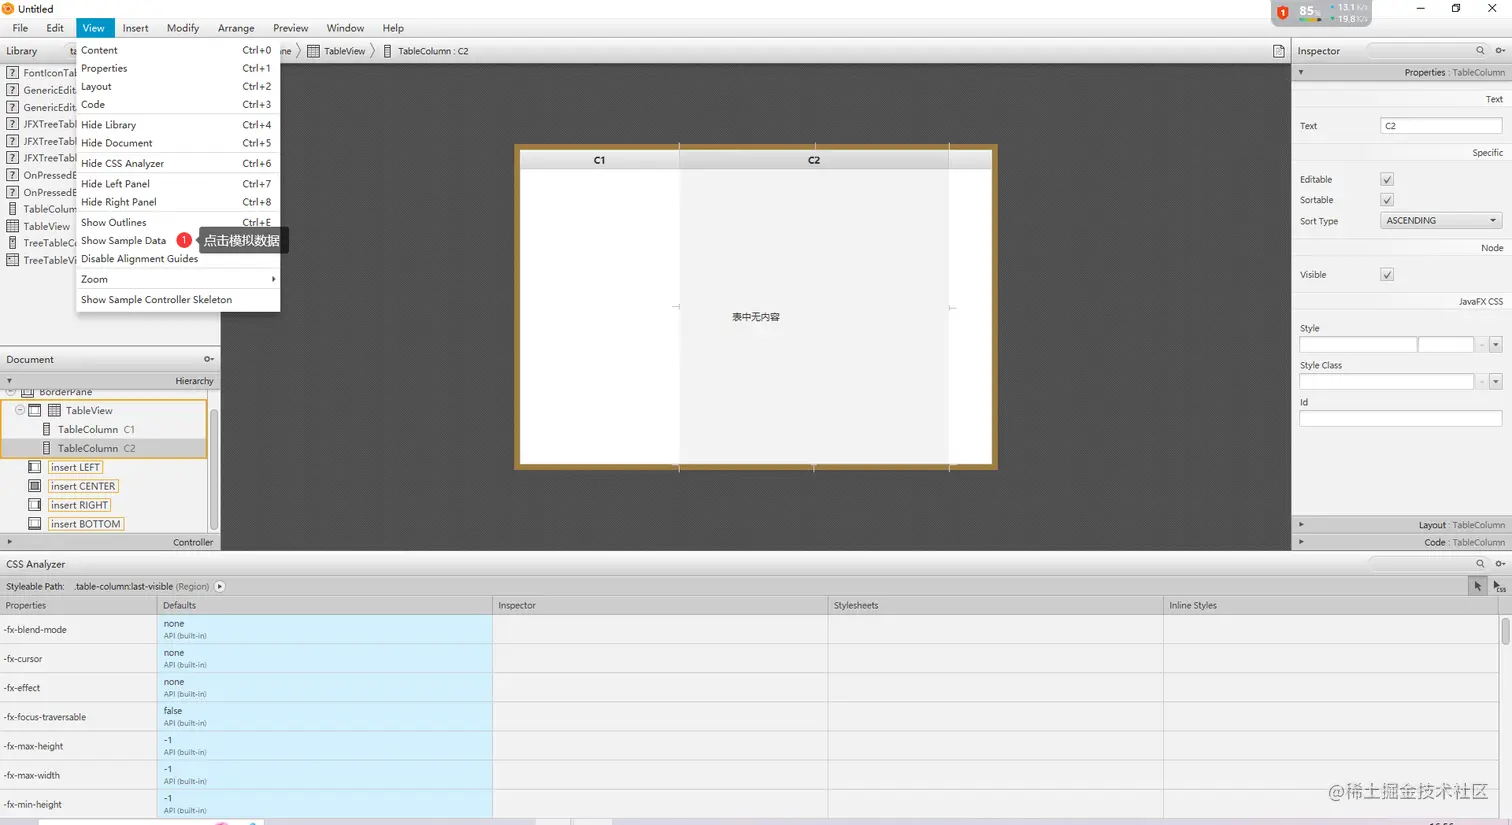
Task: Click the insert CENTER placeholder label
Action: pos(83,486)
